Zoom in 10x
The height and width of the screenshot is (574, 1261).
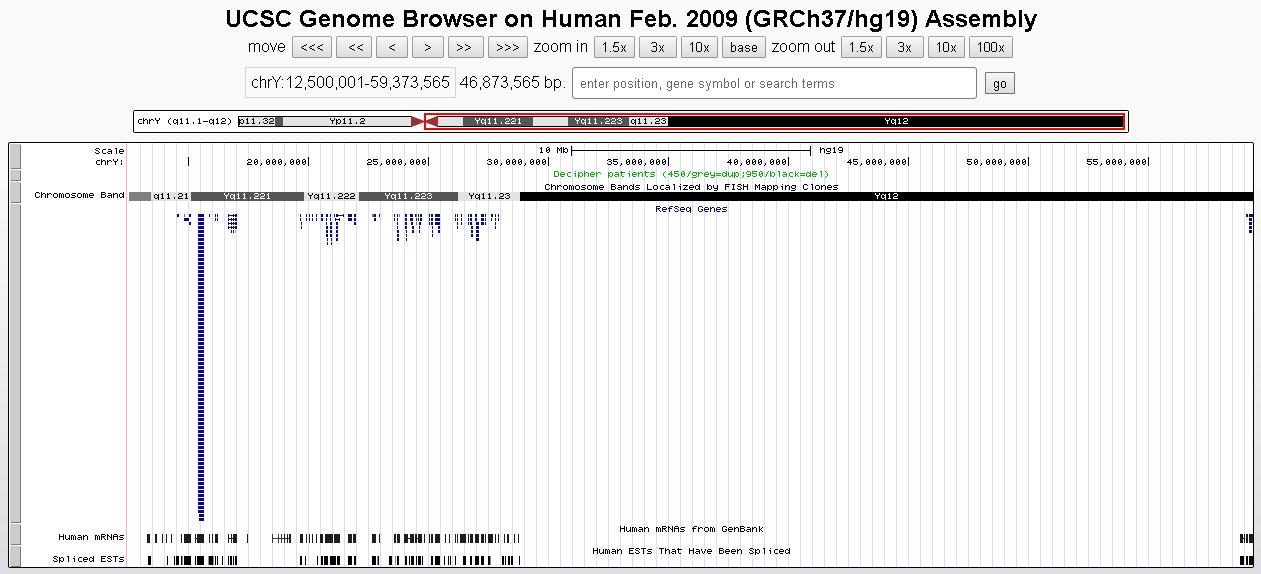point(699,47)
